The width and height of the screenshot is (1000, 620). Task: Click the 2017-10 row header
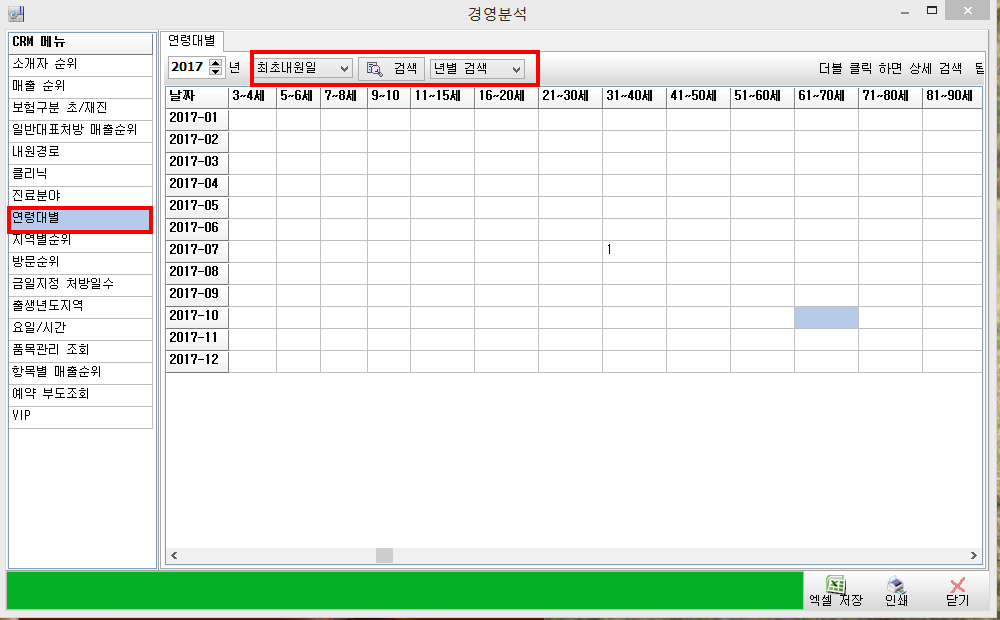(x=196, y=316)
